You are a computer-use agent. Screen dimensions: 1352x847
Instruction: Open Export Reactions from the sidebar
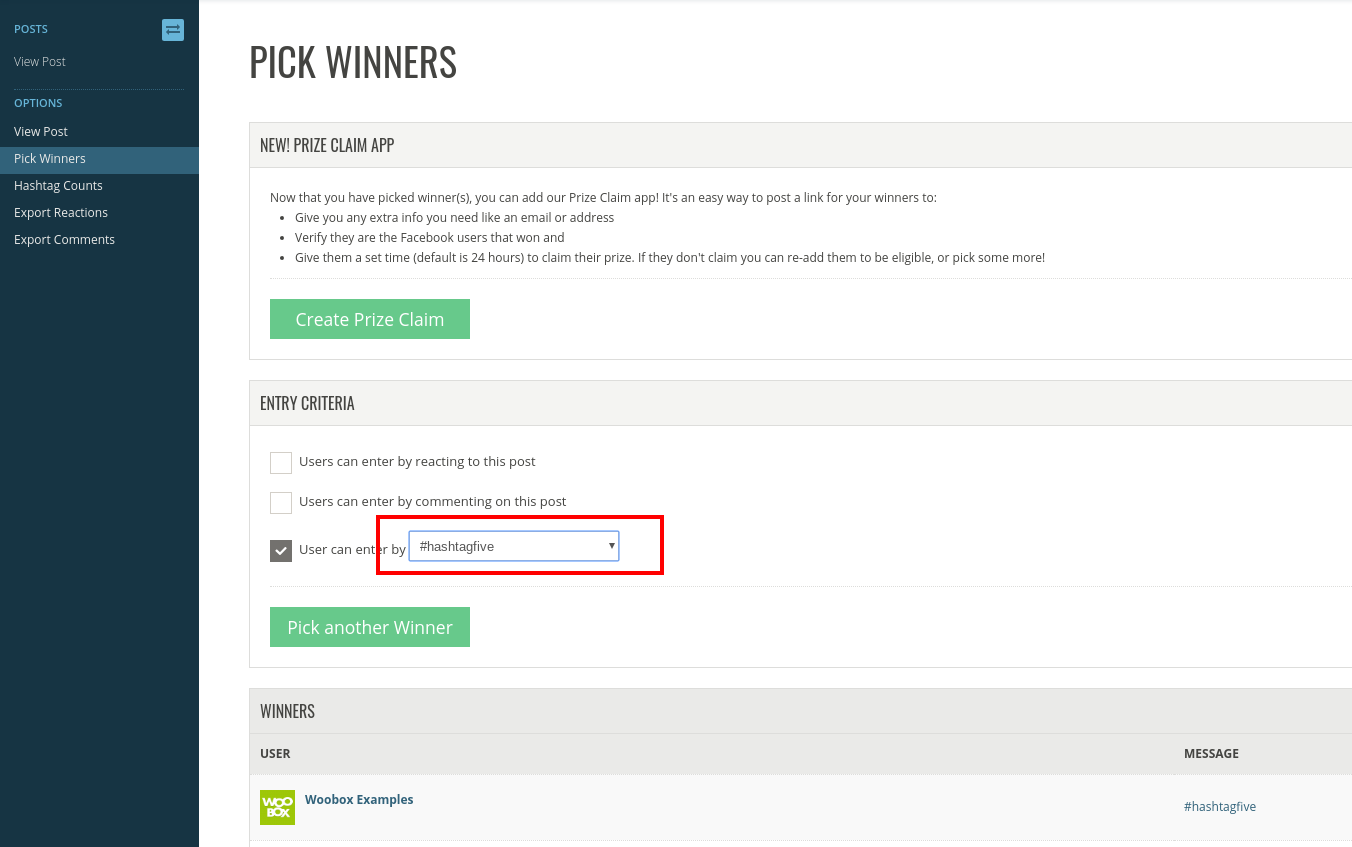pos(61,212)
